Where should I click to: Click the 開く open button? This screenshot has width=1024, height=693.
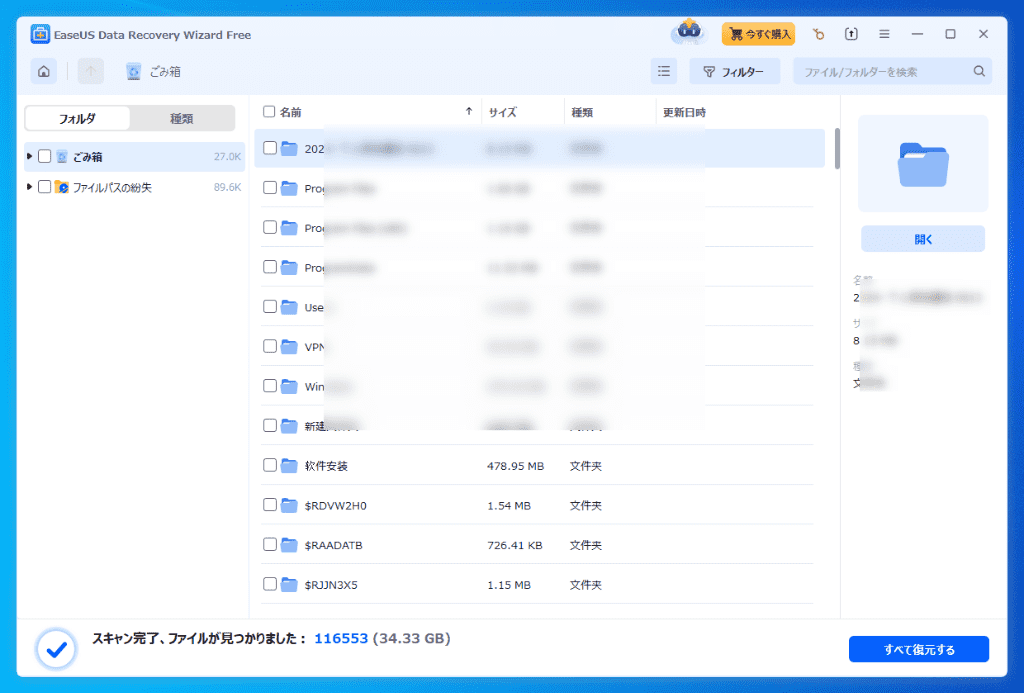[x=923, y=239]
